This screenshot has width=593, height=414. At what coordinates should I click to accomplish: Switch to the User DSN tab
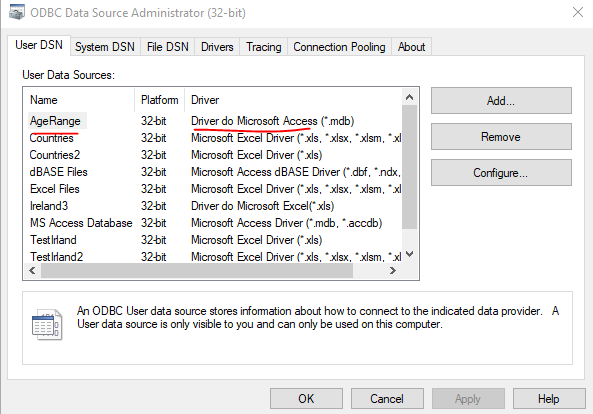39,45
